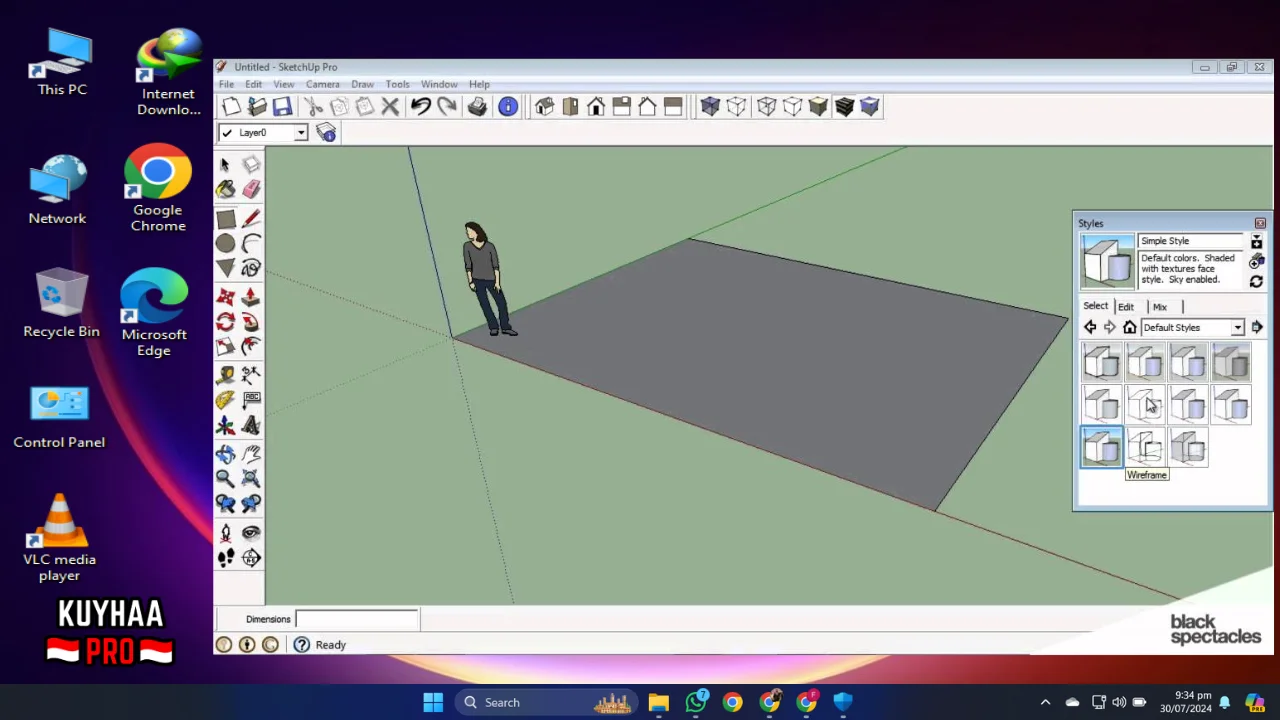
Task: Click the Simple Style name field
Action: 1190,242
